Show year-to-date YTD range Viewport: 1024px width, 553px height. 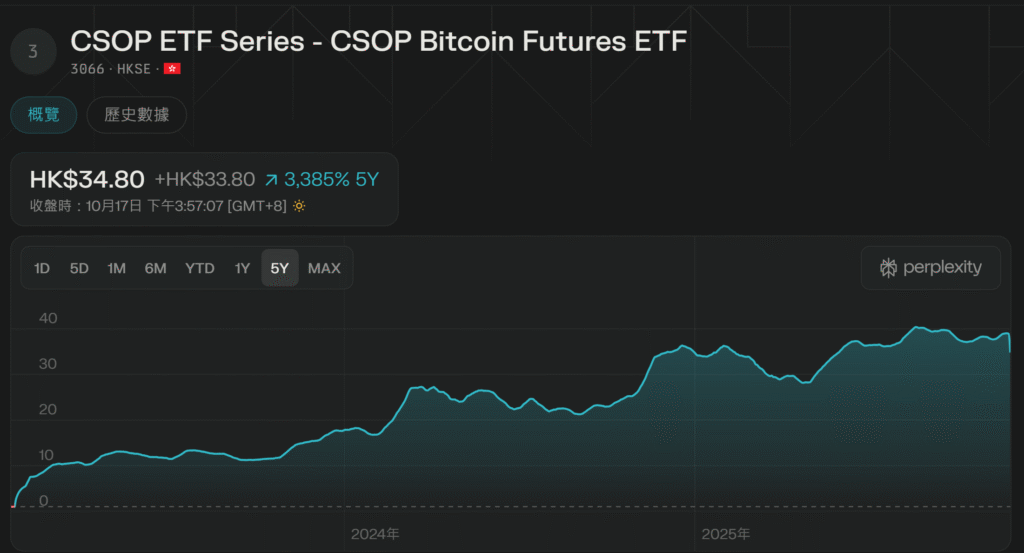click(200, 268)
